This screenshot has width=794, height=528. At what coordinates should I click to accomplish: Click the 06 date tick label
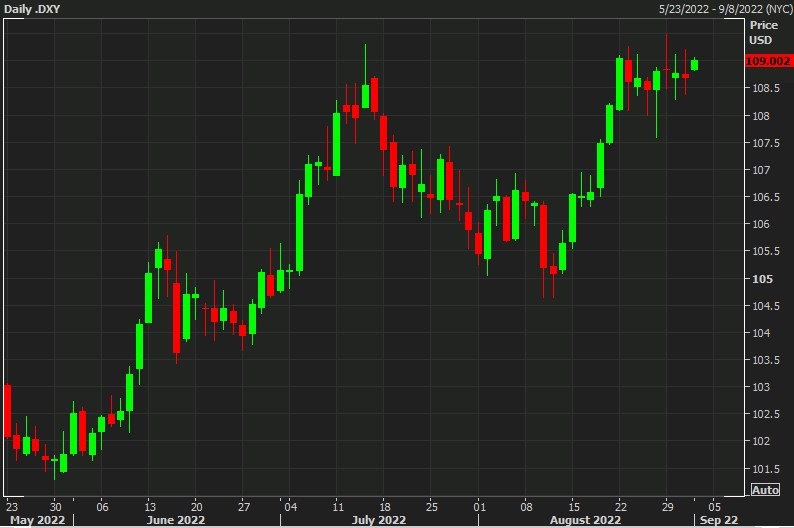tap(102, 507)
